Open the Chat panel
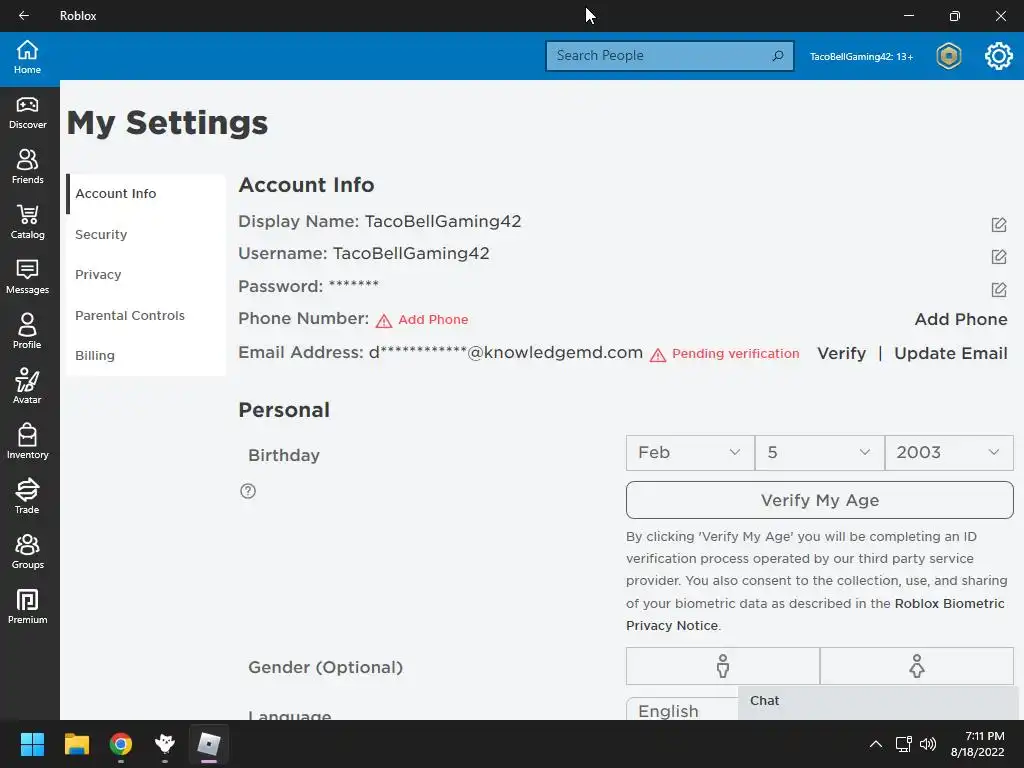 [x=878, y=701]
